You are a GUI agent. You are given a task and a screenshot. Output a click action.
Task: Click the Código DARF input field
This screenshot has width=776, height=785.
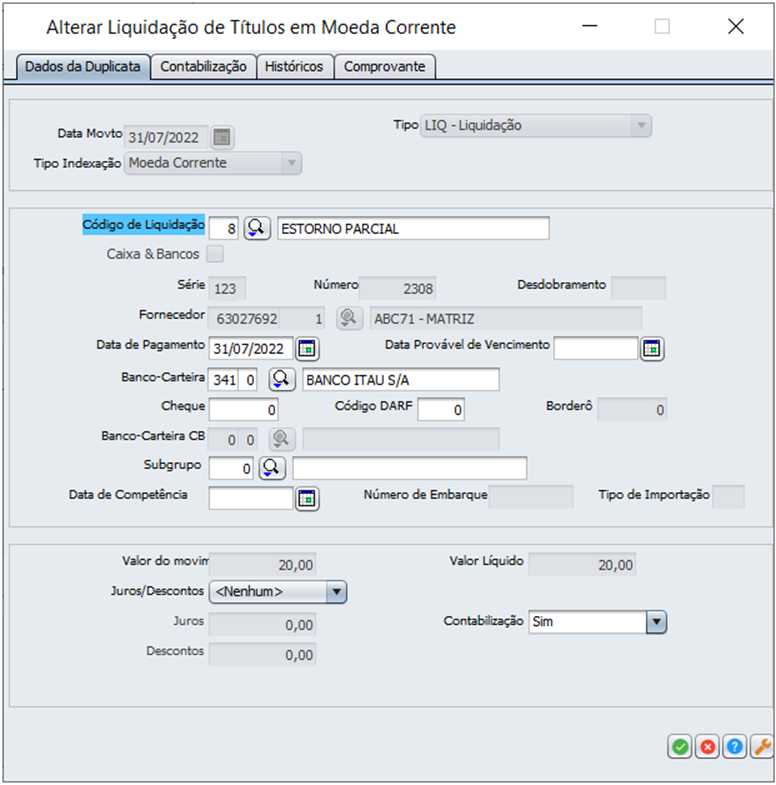441,410
